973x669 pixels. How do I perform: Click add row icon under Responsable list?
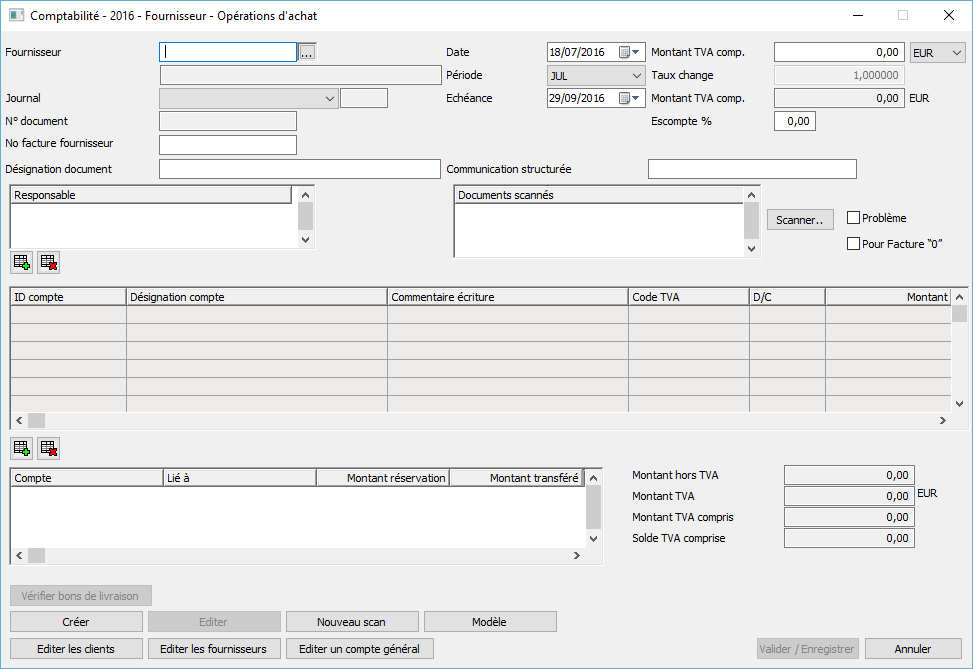(x=21, y=263)
